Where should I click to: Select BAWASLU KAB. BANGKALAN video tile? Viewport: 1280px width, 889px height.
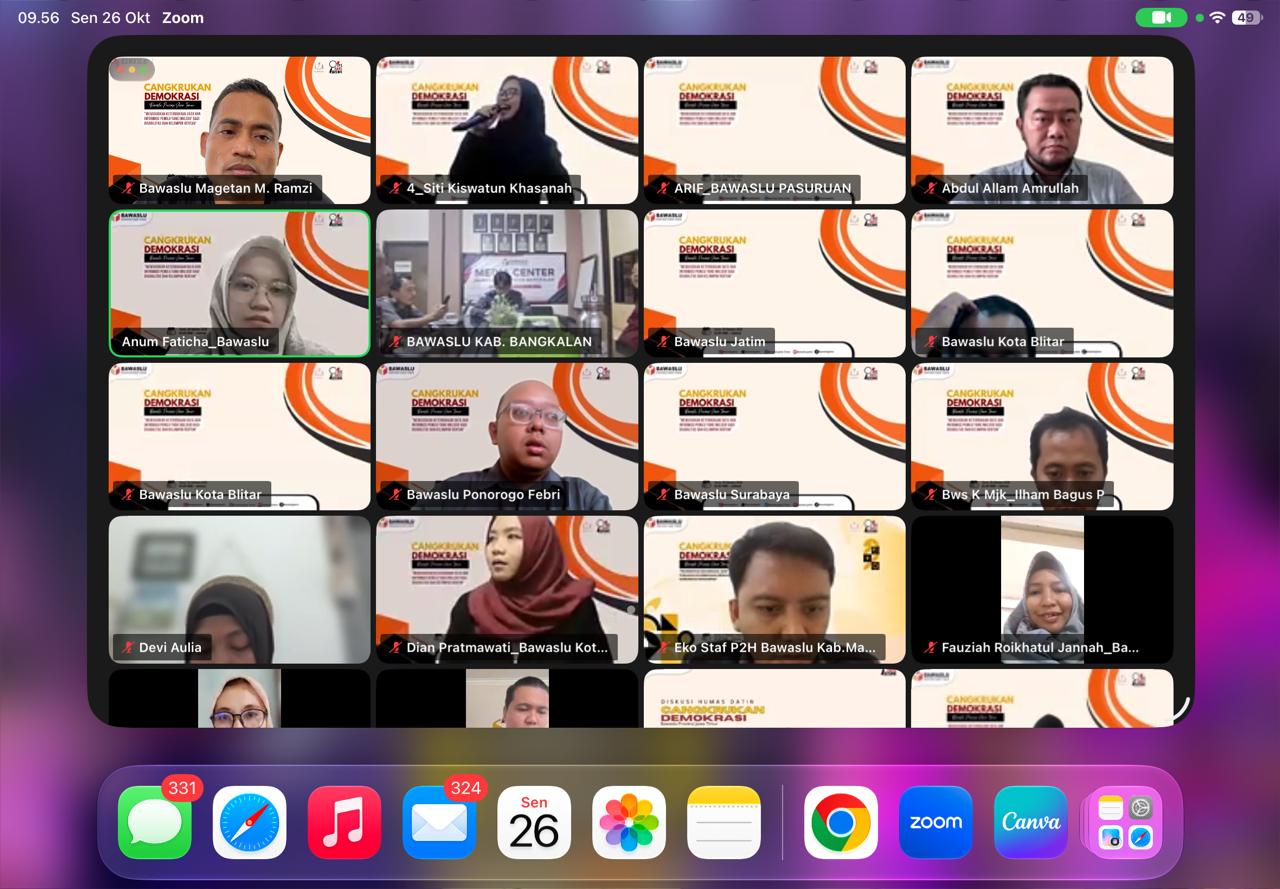click(x=507, y=283)
